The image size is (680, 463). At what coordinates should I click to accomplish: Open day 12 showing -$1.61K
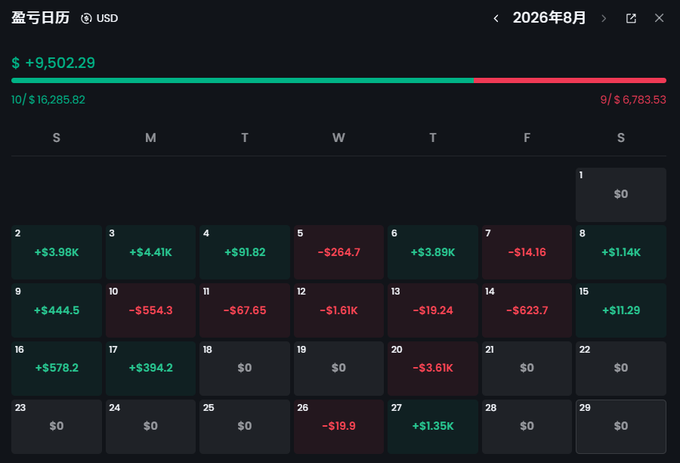coord(339,310)
